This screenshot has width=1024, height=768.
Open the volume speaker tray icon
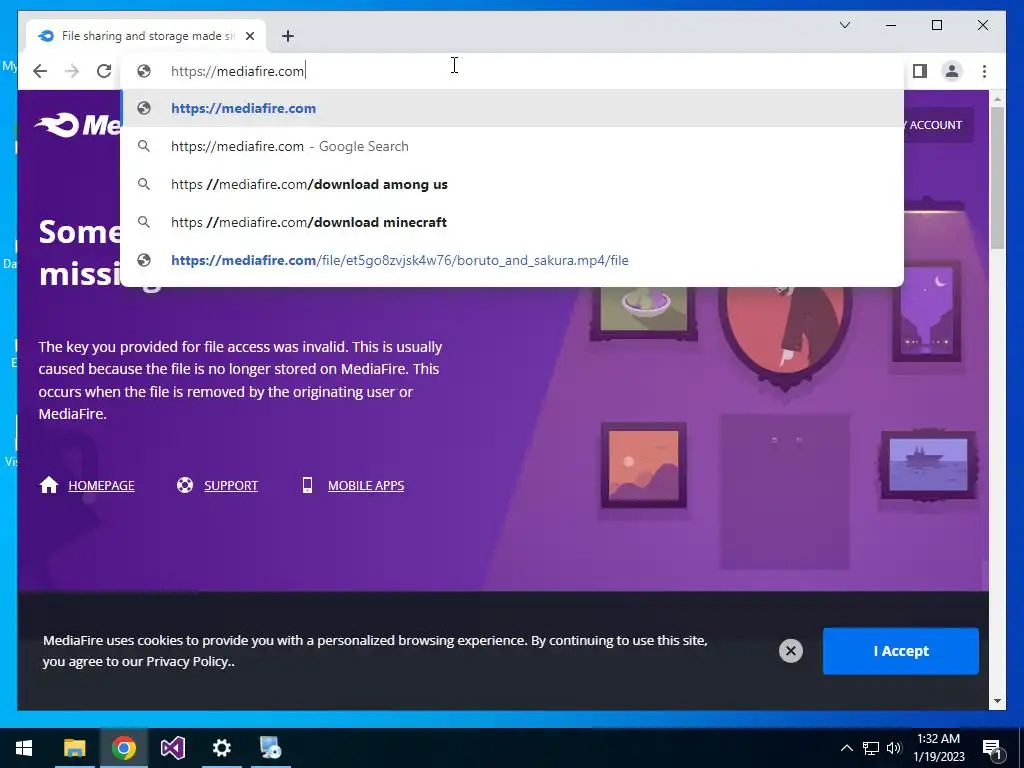tap(894, 748)
